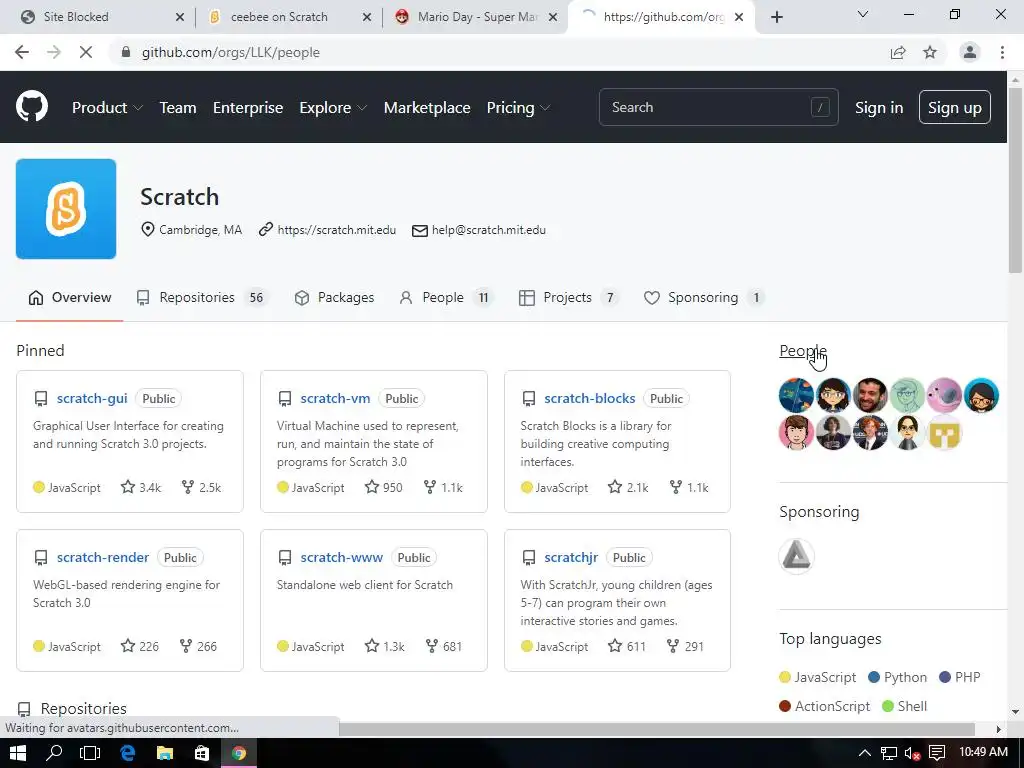Open the scratch-render repository
Screen dimensions: 1024x768
pyautogui.click(x=103, y=558)
